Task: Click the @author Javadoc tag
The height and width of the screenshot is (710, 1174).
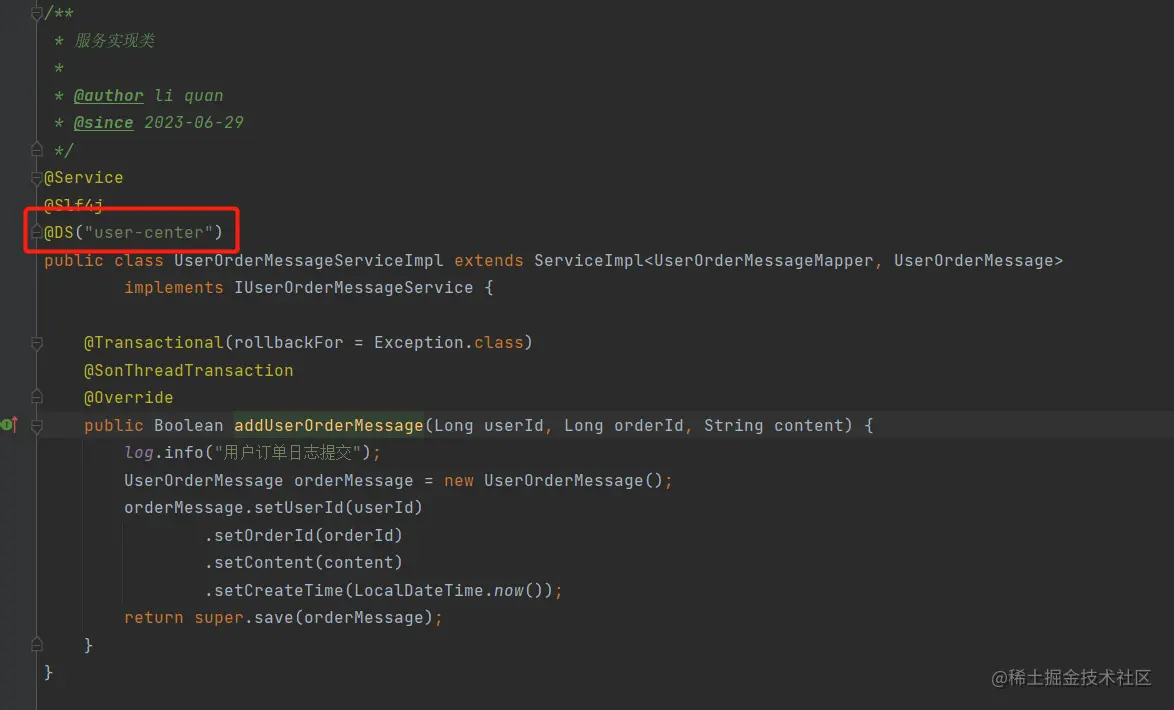Action: 109,96
